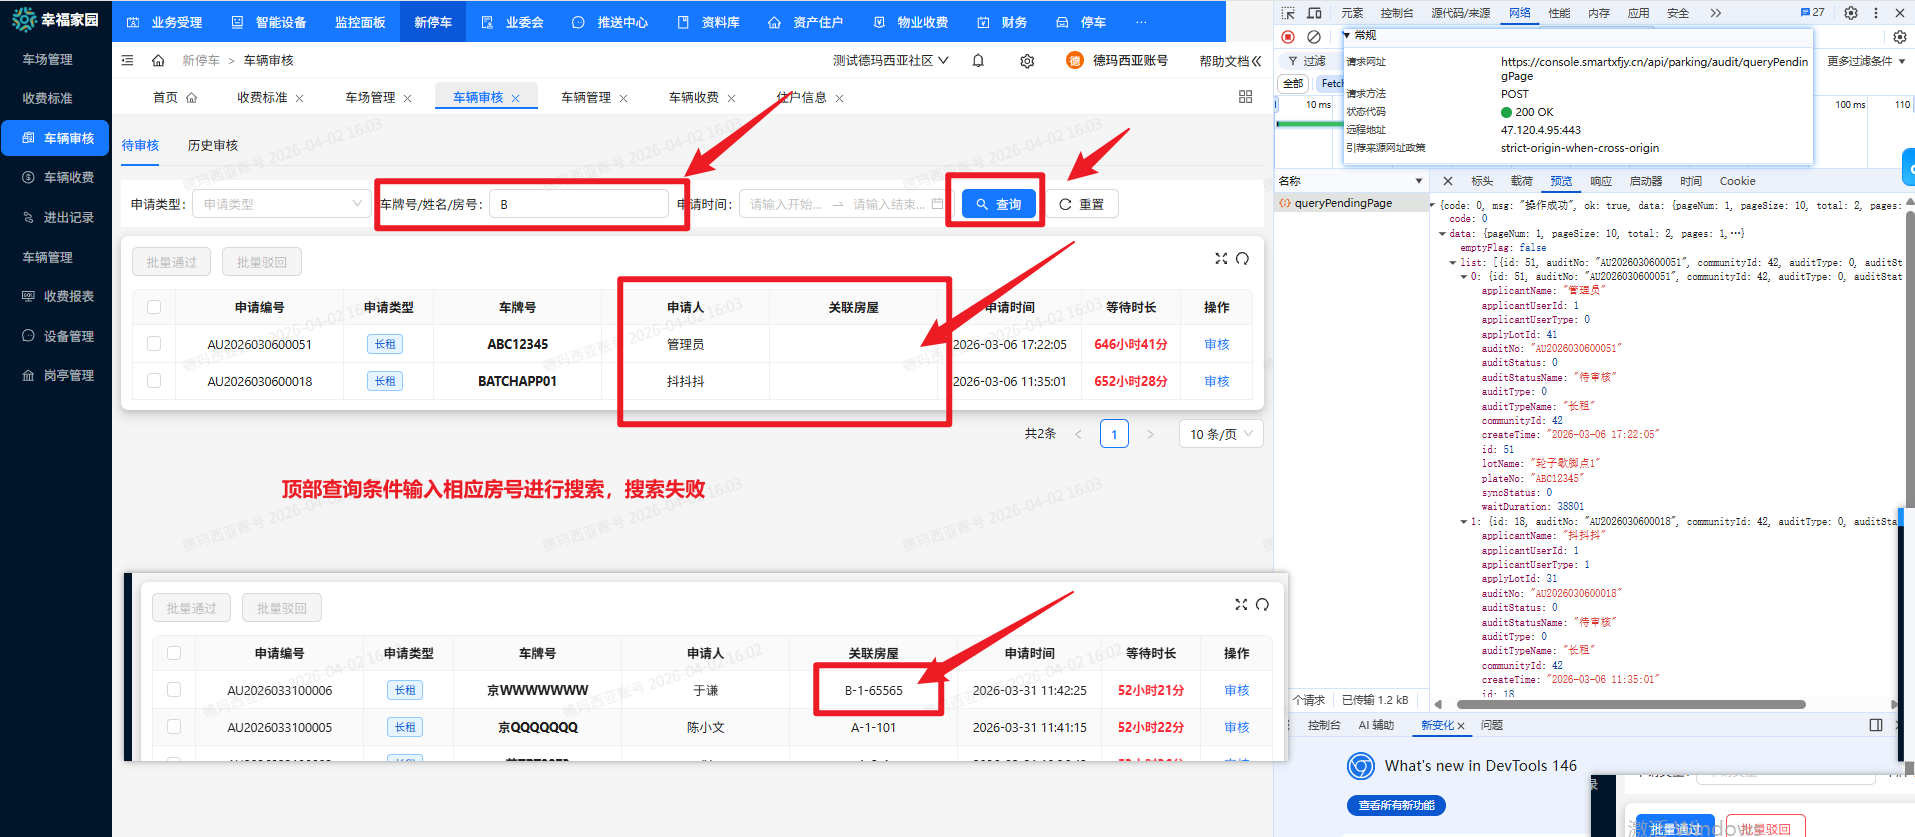The height and width of the screenshot is (837, 1915).
Task: Check the box for AU2026030600018 row
Action: 154,381
